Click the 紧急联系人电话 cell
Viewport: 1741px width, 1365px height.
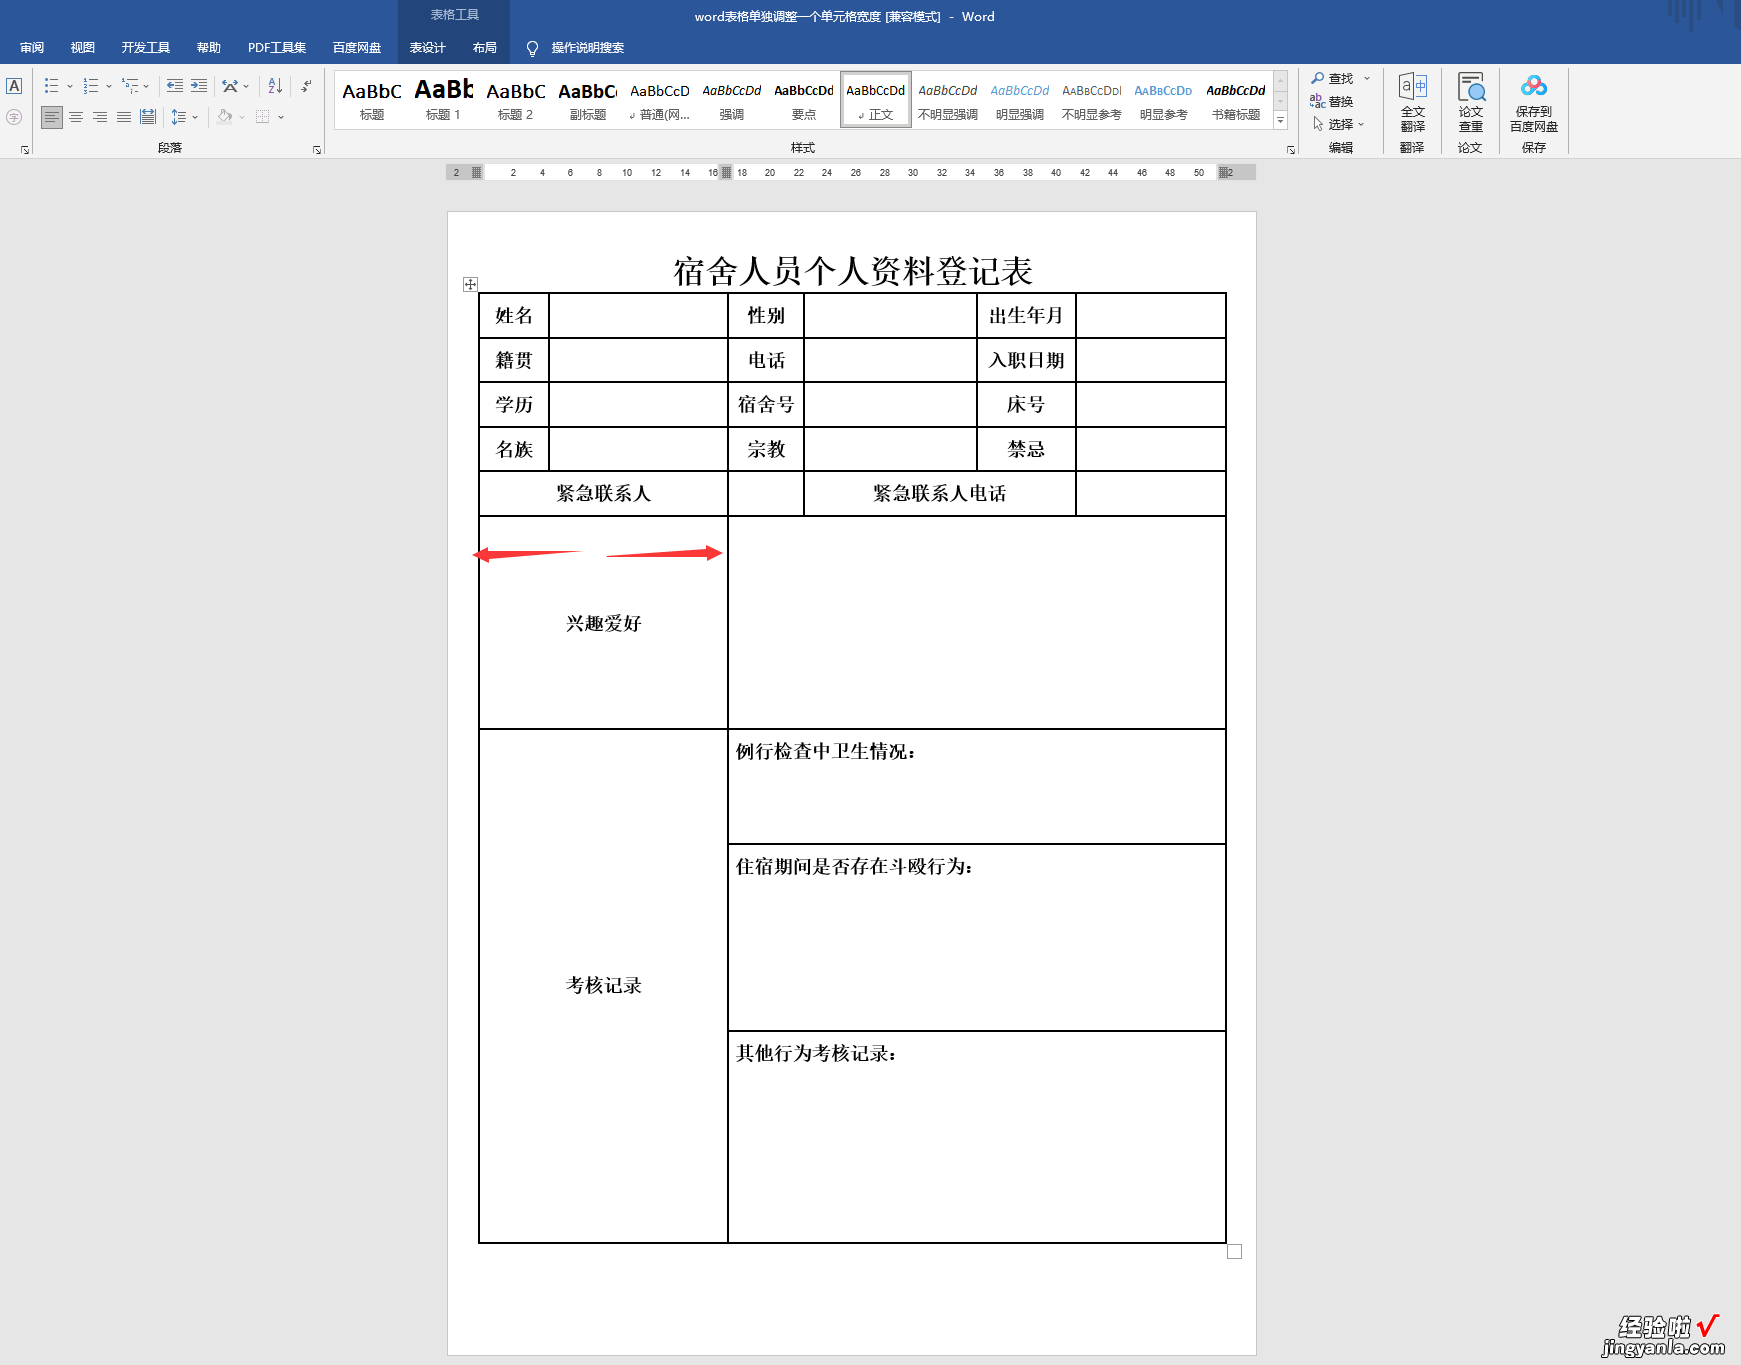[x=939, y=494]
